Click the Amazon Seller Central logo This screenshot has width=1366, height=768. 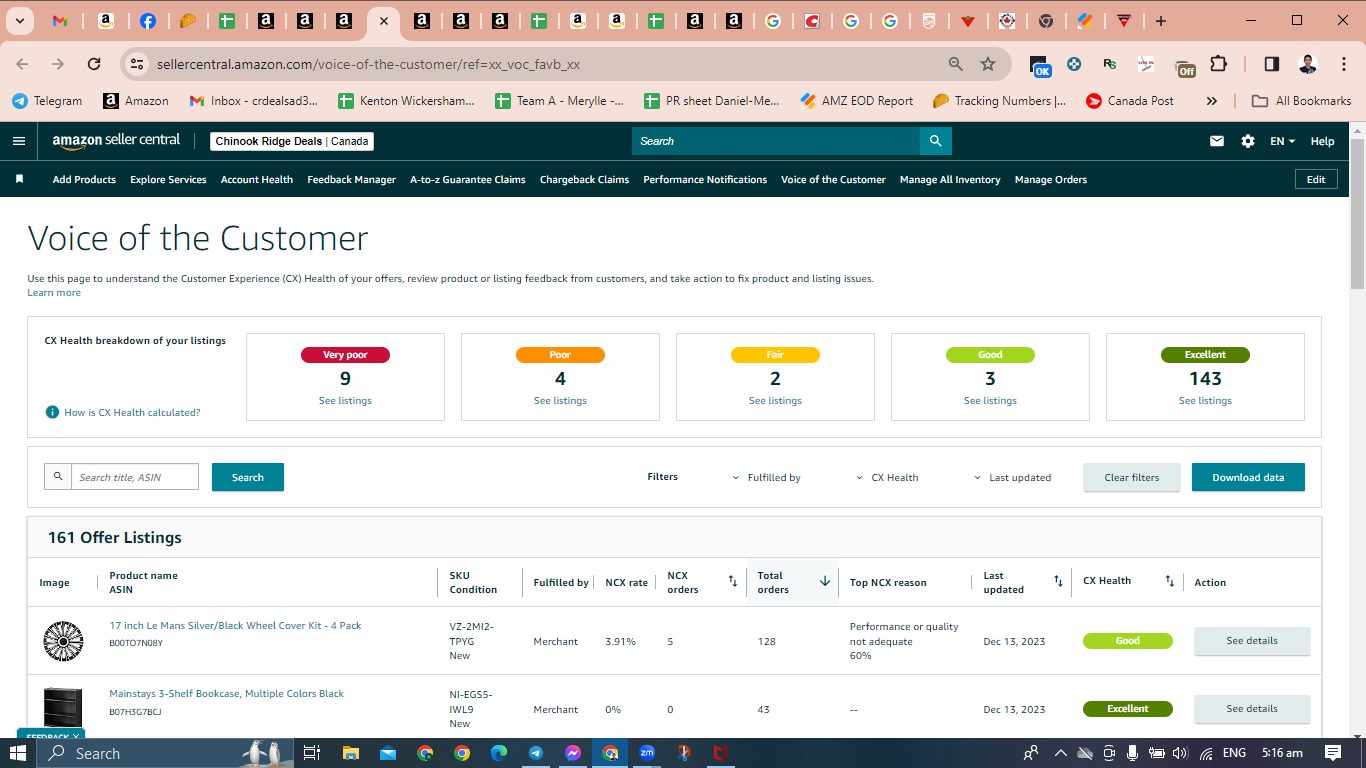(117, 140)
